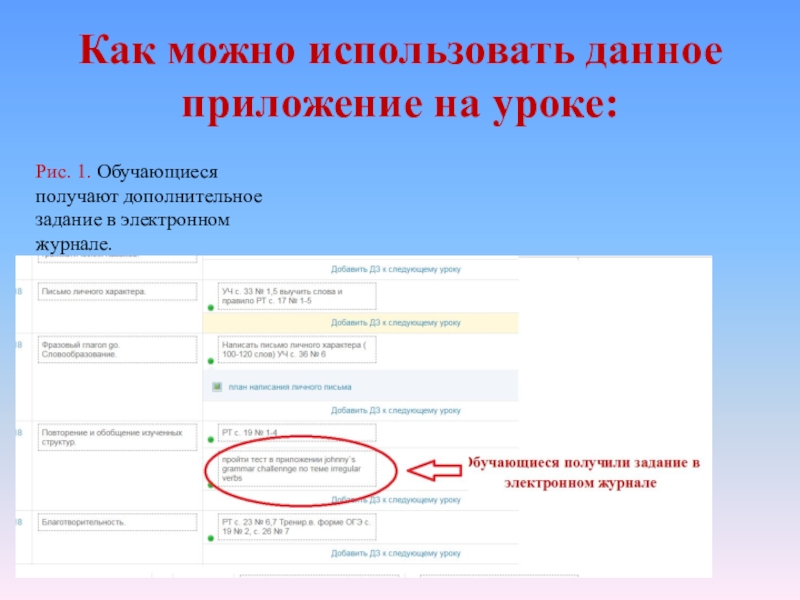
Task: Edit the homework 'РТ с. 23 № 6,7 Тренир.в. форме ОГЭ'
Action: coord(297,527)
